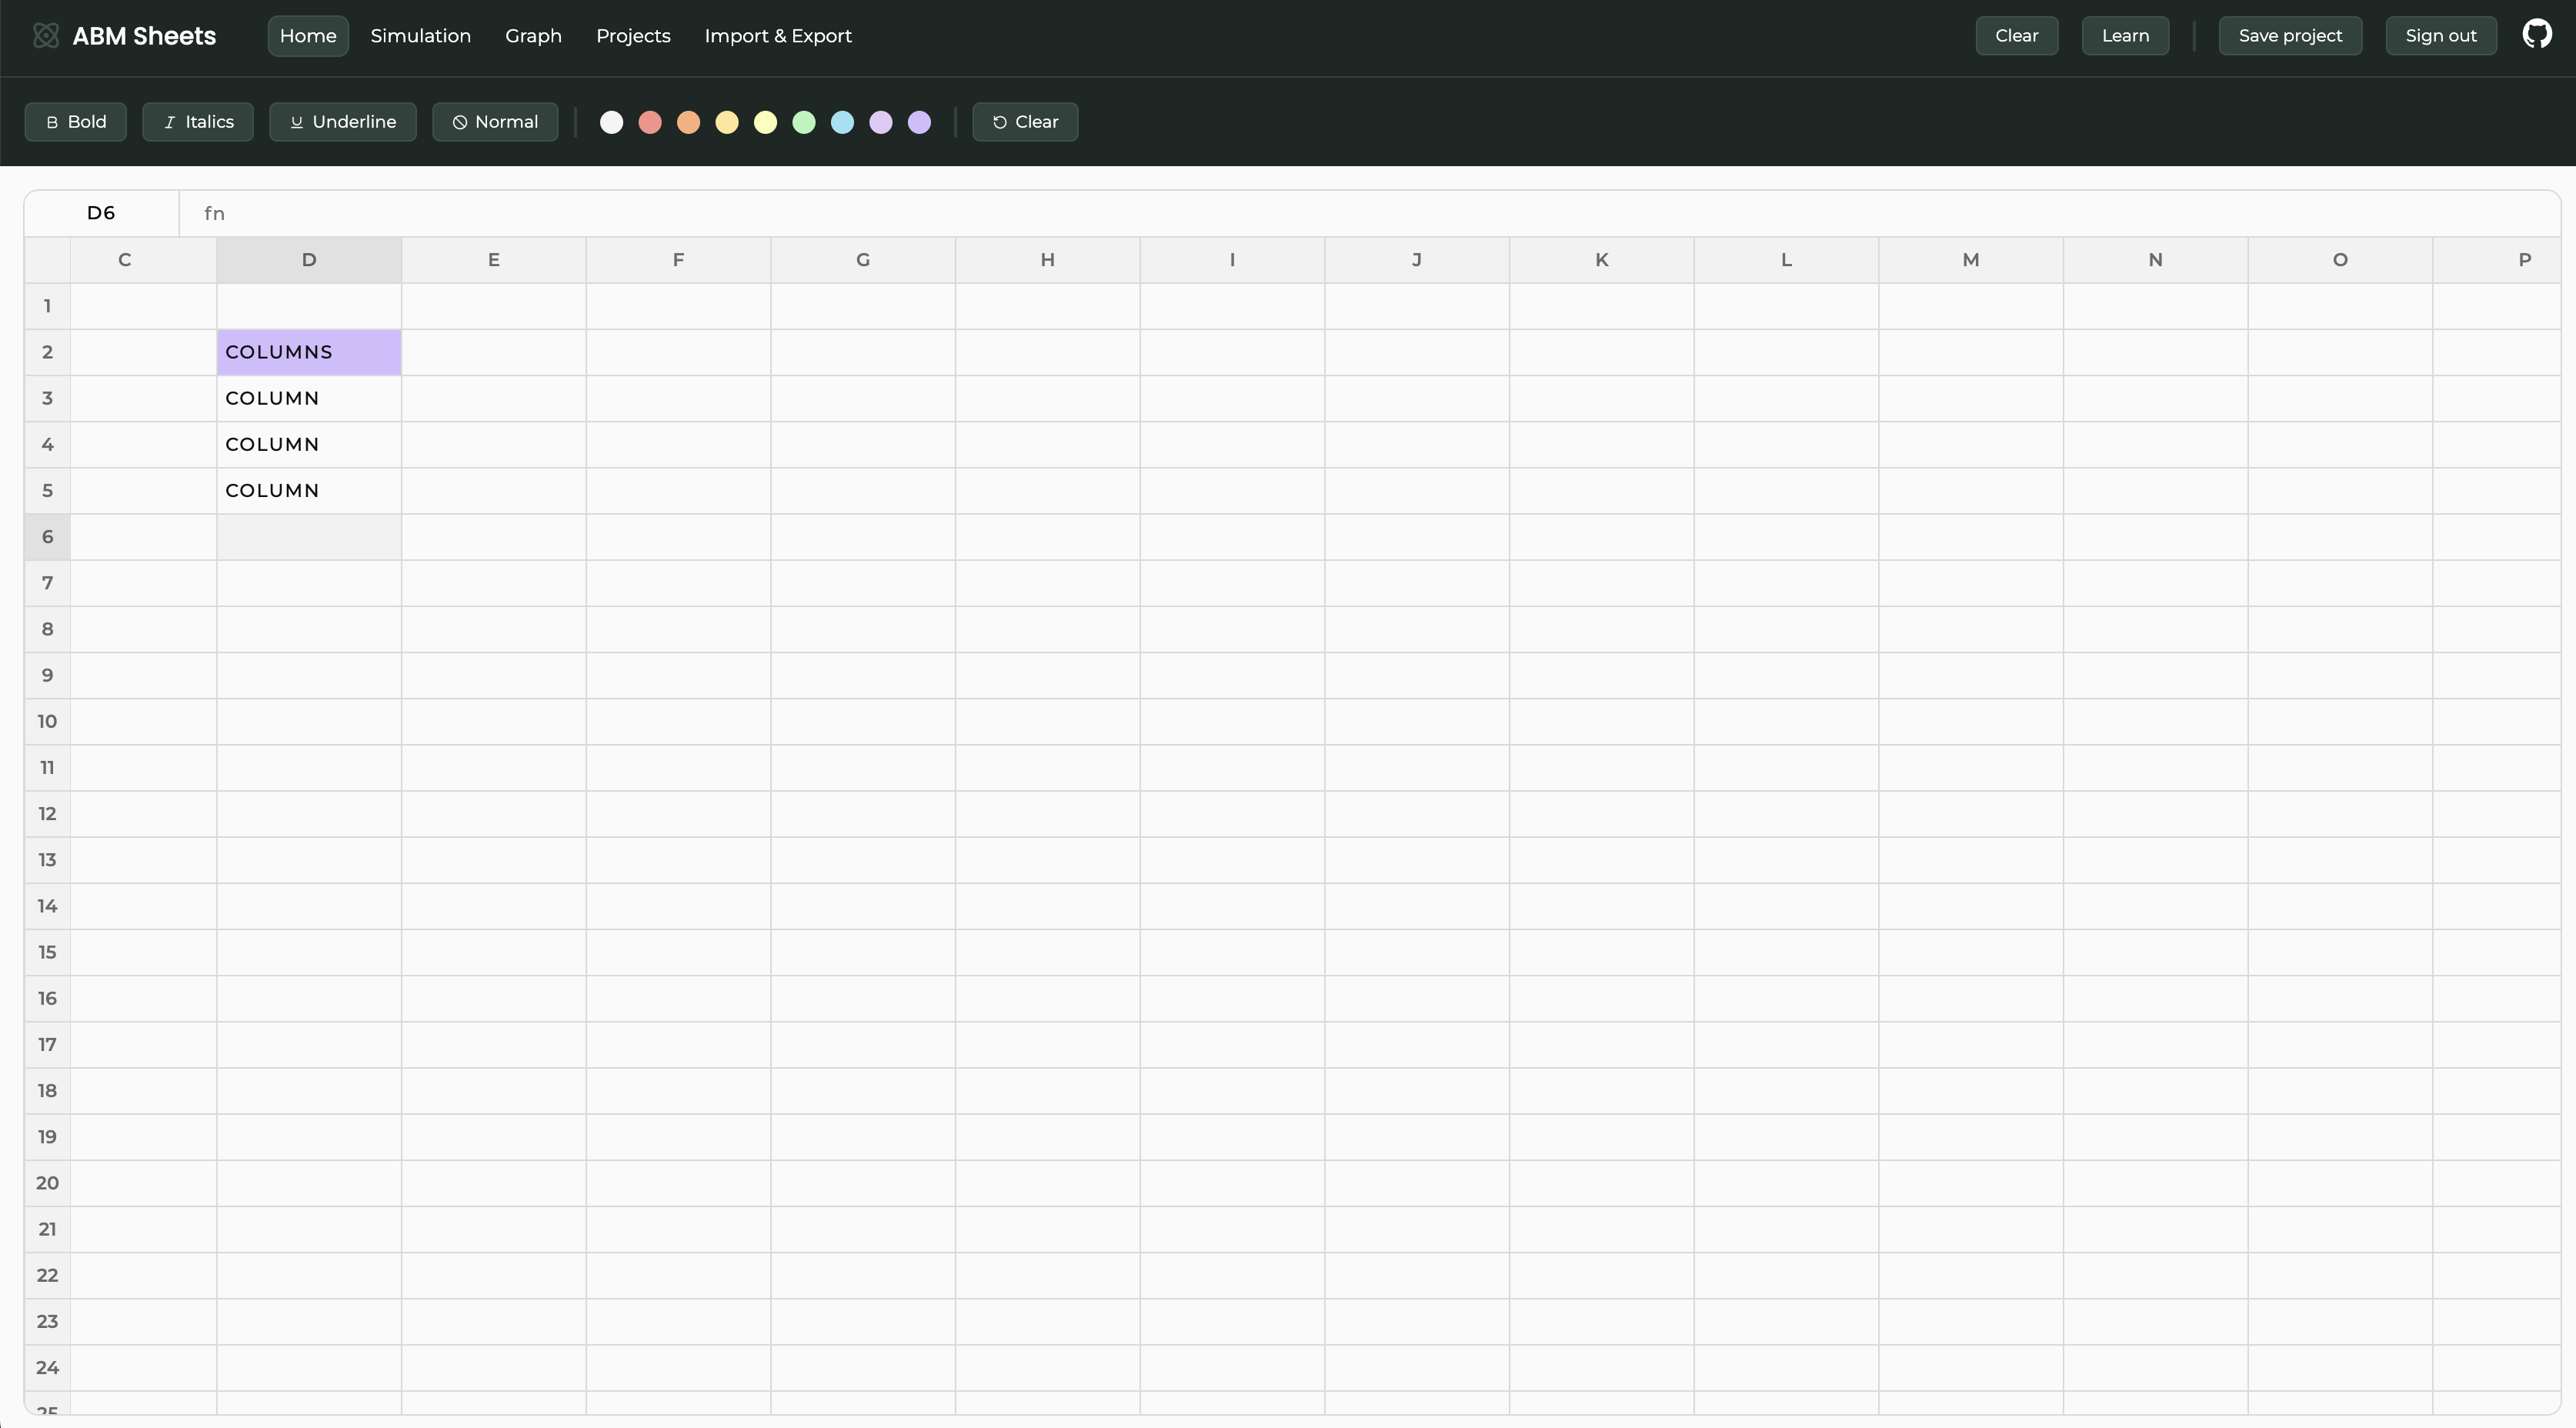
Task: Pick the yellow color swatch
Action: pyautogui.click(x=765, y=122)
